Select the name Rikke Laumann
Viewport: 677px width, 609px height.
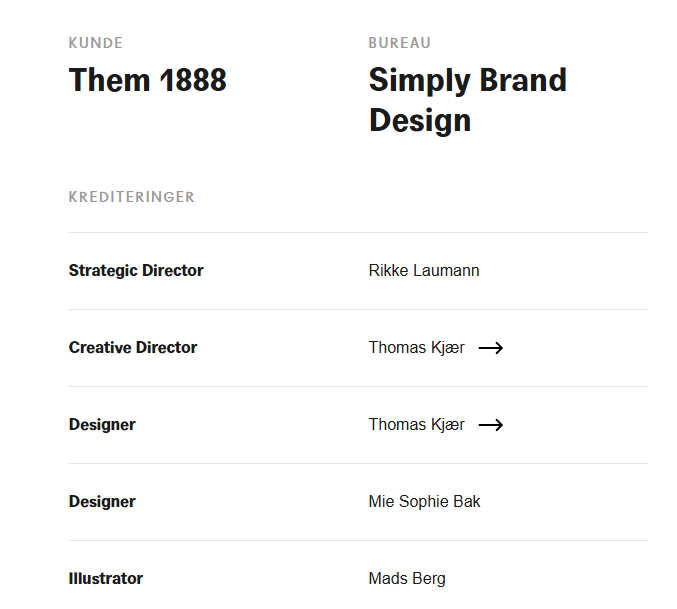click(x=424, y=271)
